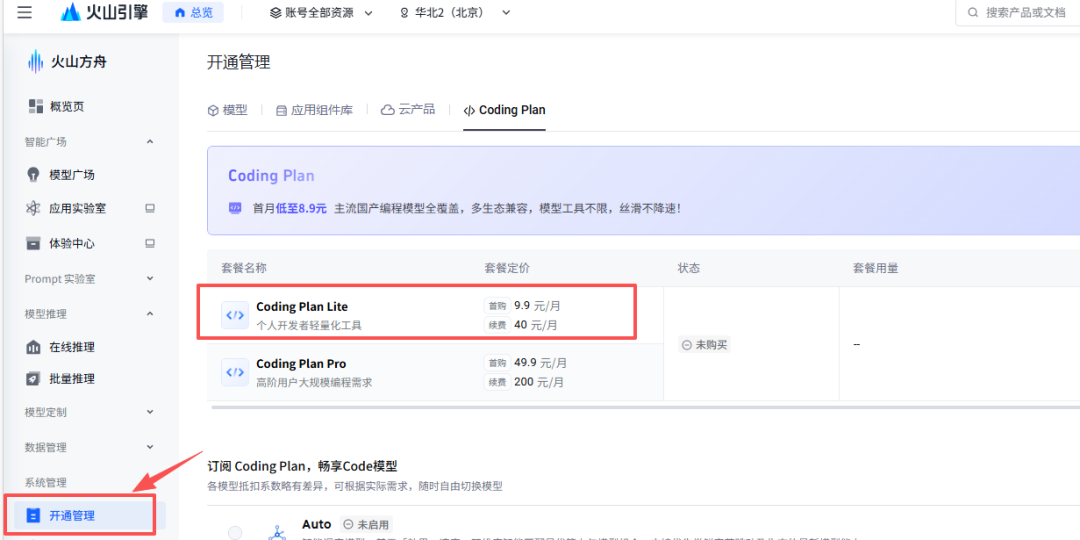Click the 批量推理 icon
The width and height of the screenshot is (1080, 540).
(33, 379)
